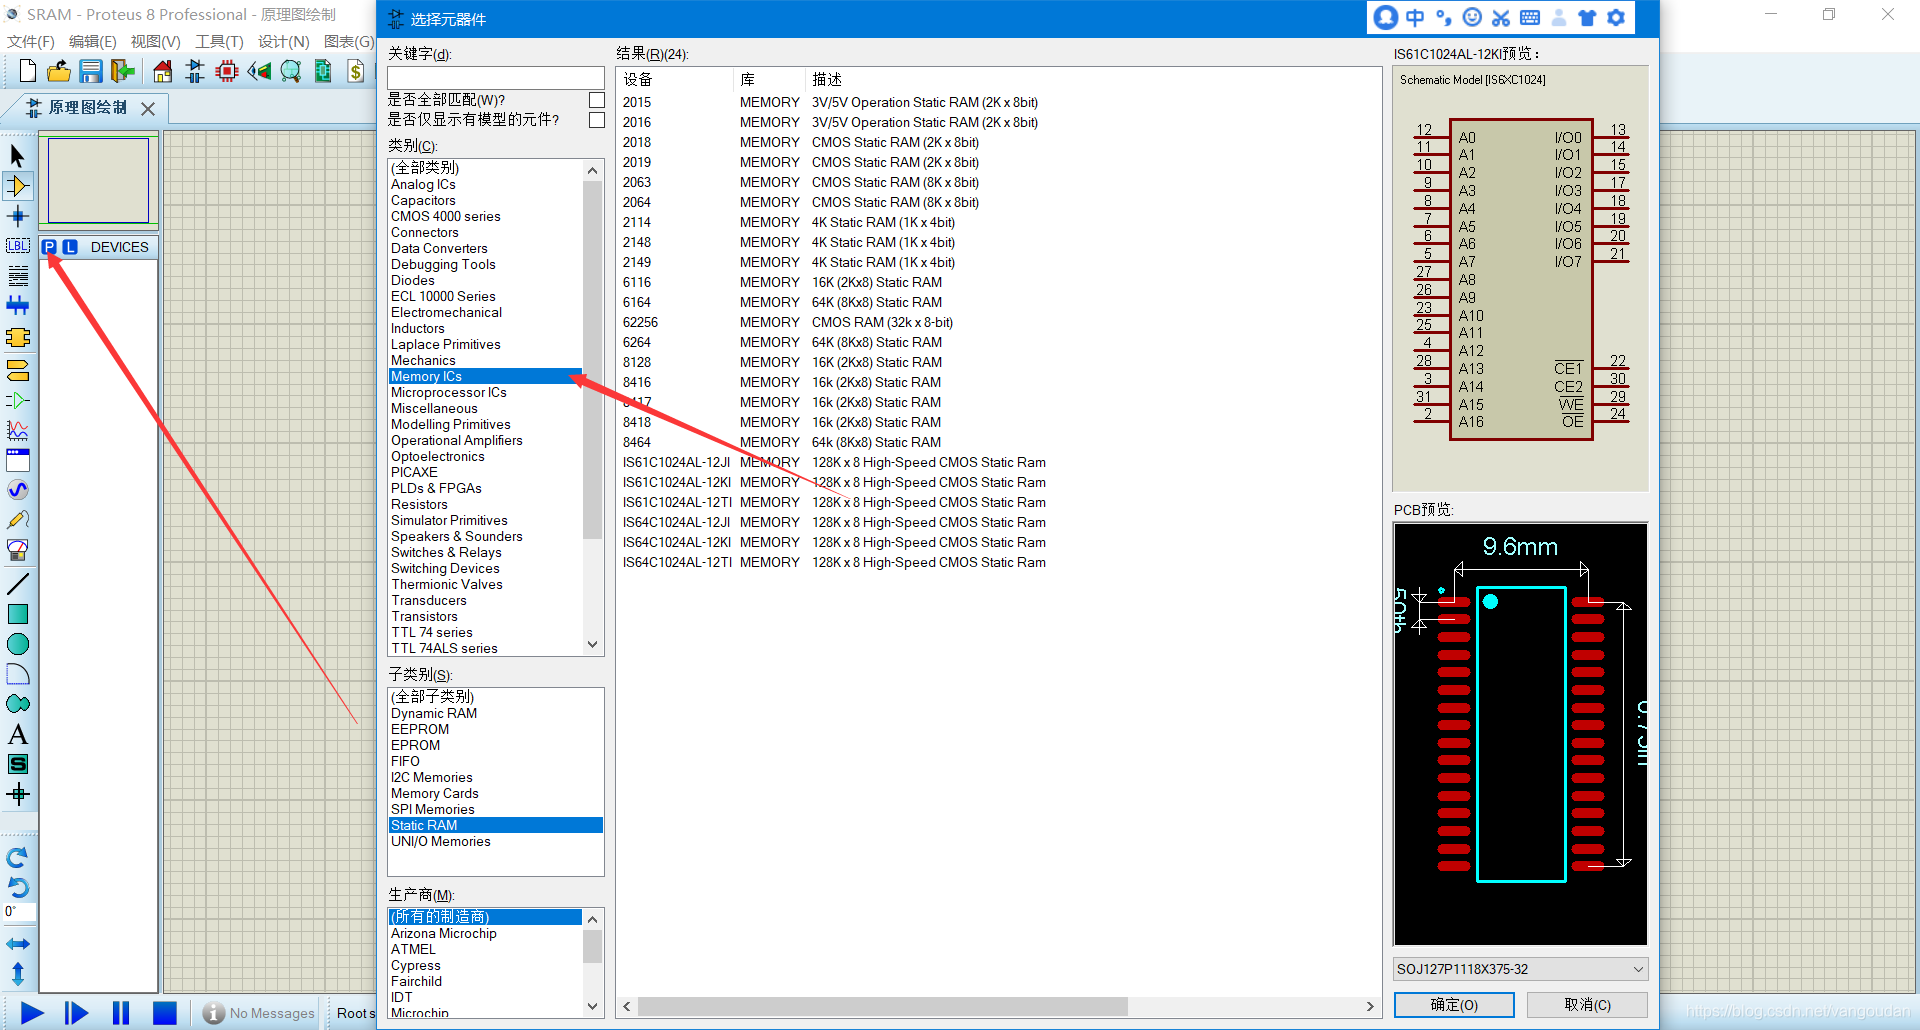The height and width of the screenshot is (1030, 1920).
Task: Close the 原理图绘制 tab
Action: [148, 109]
